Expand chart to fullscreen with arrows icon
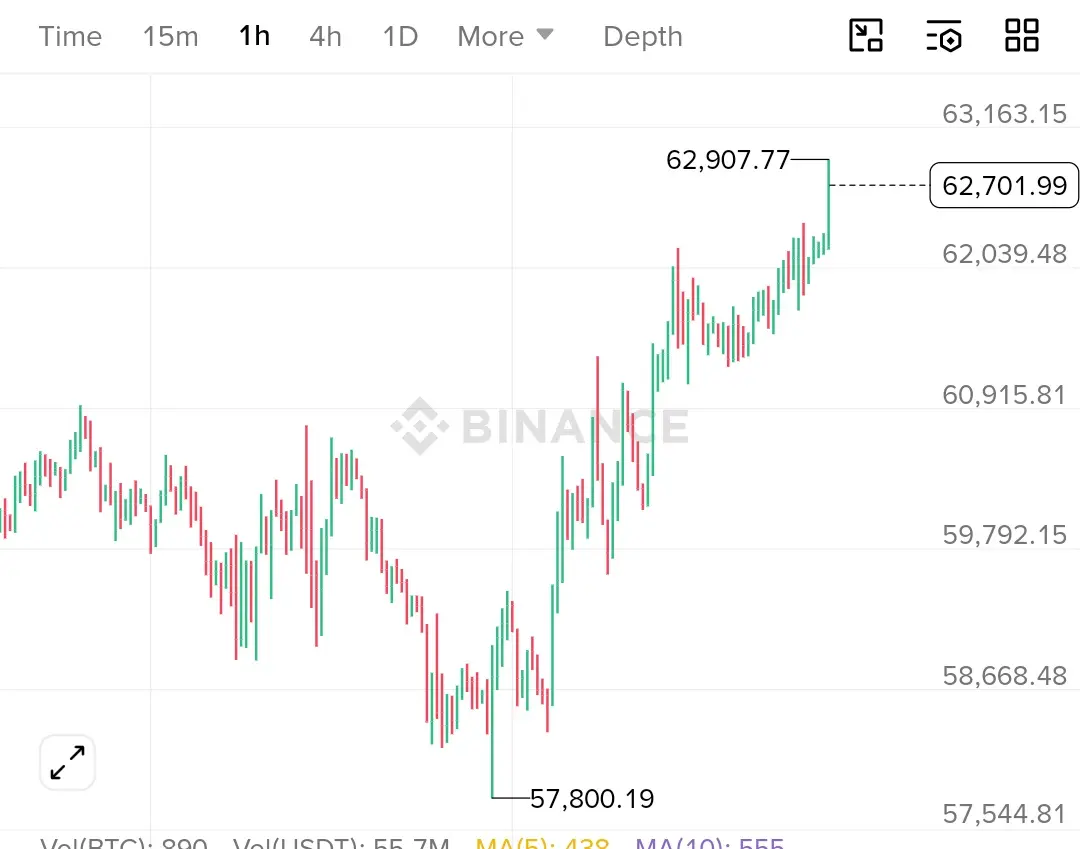 click(x=68, y=762)
